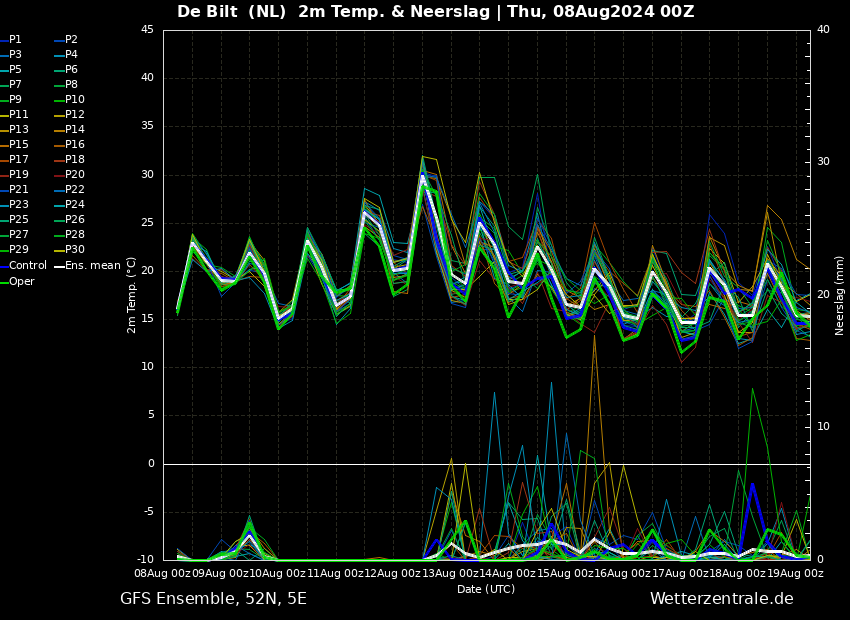This screenshot has height=620, width=850.
Task: Click the Neerslag (mm) axis label
Action: 840,295
